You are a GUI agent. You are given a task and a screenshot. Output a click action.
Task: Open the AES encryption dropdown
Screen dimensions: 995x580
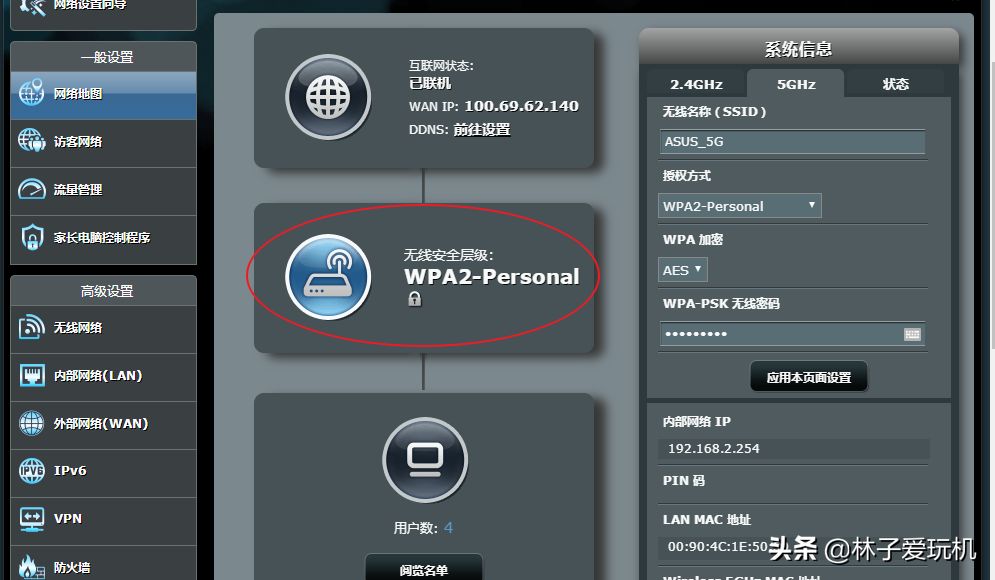click(x=683, y=270)
